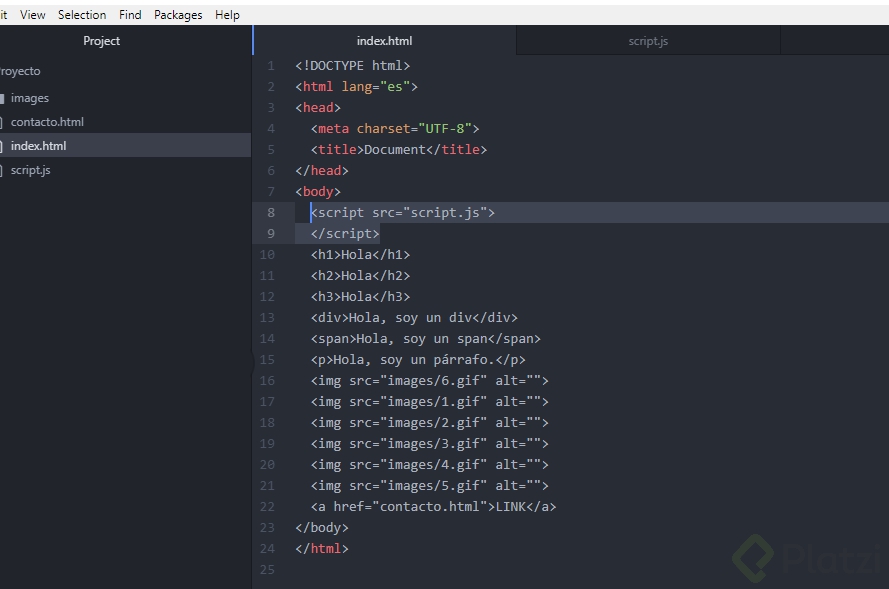
Task: Click the images folder icon
Action: tap(2, 99)
